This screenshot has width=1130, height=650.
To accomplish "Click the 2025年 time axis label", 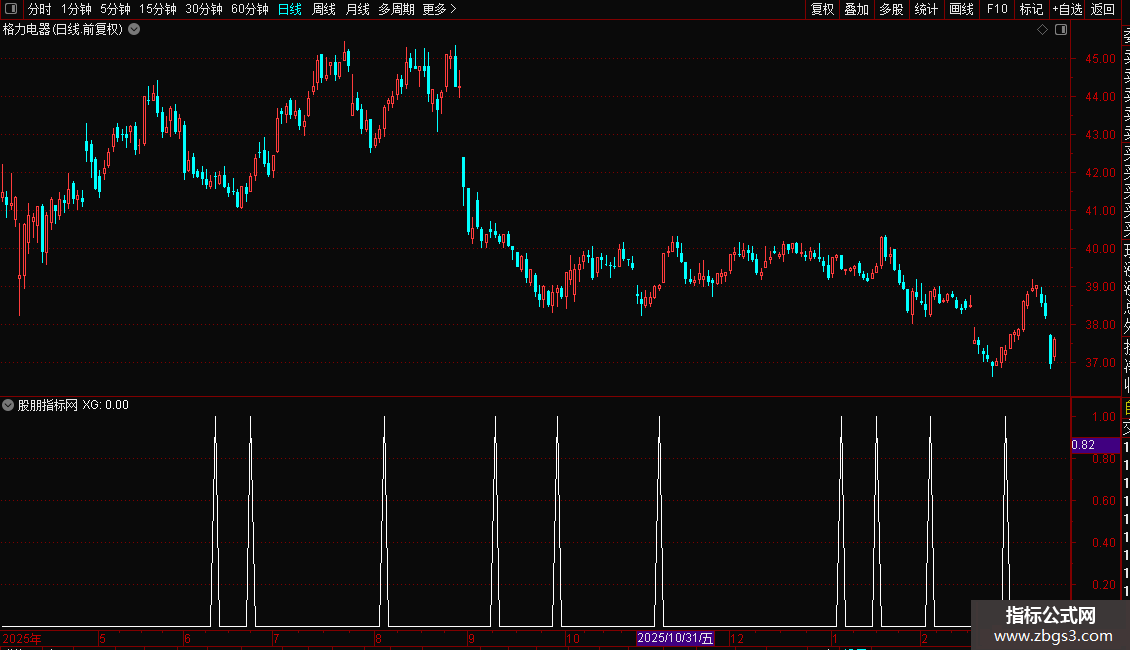I will [x=22, y=638].
